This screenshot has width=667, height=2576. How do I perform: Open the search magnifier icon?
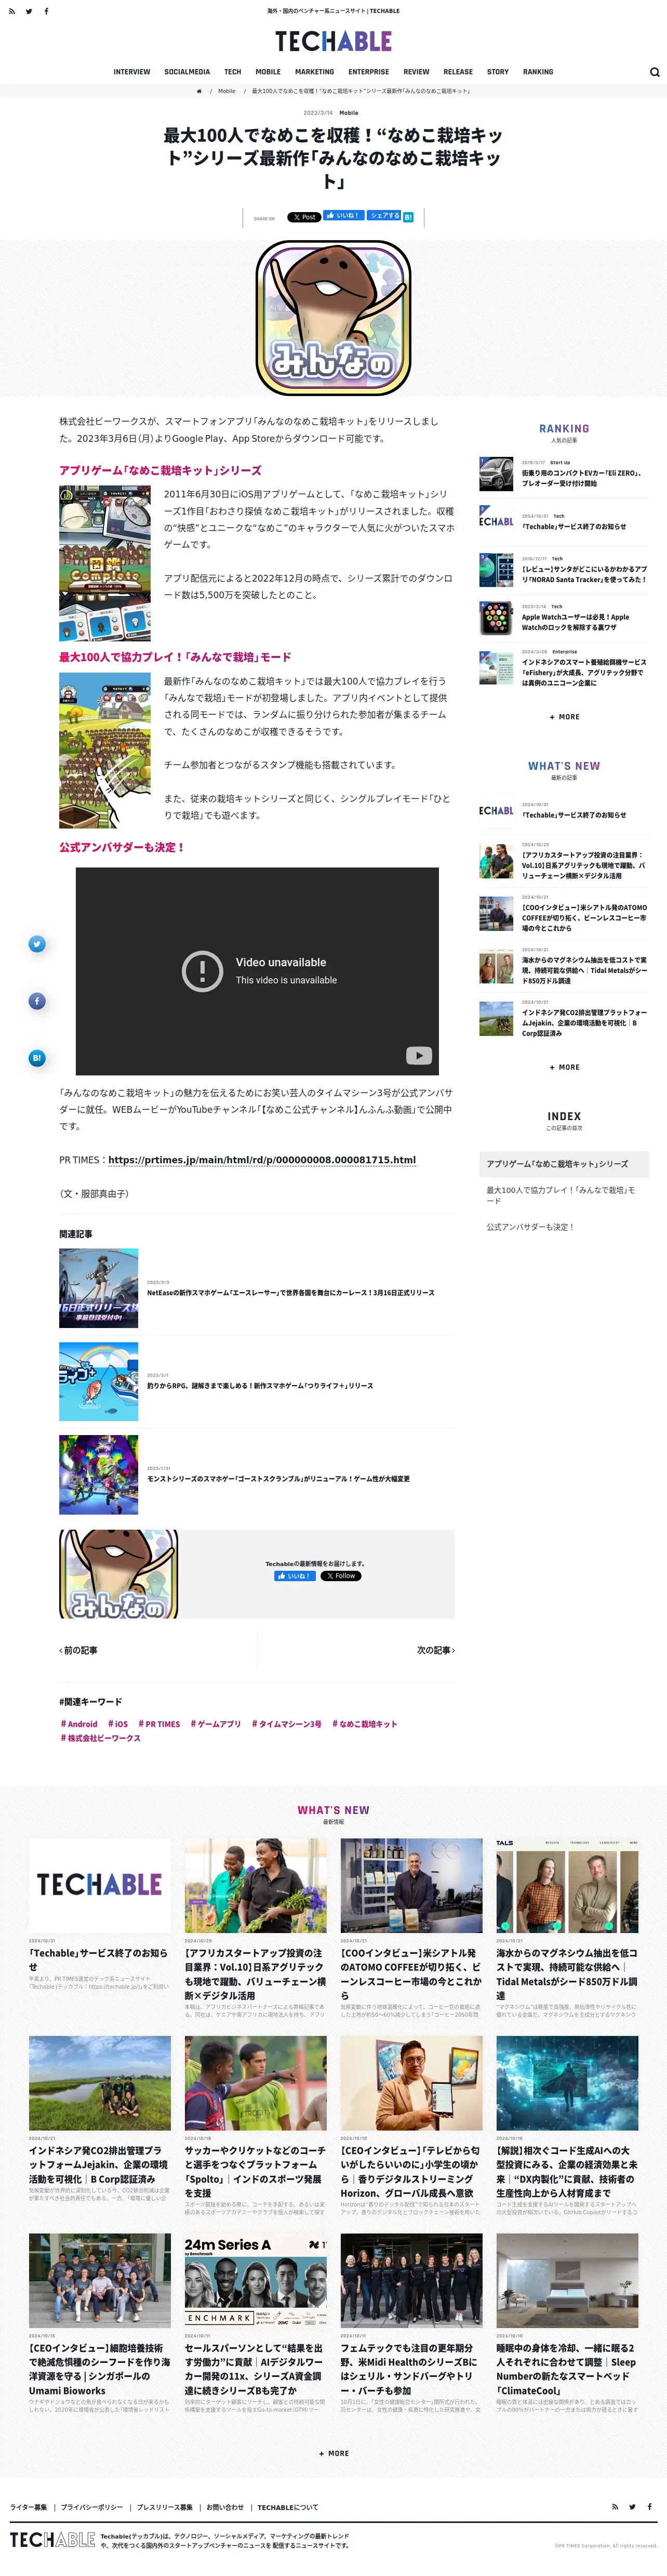point(654,72)
